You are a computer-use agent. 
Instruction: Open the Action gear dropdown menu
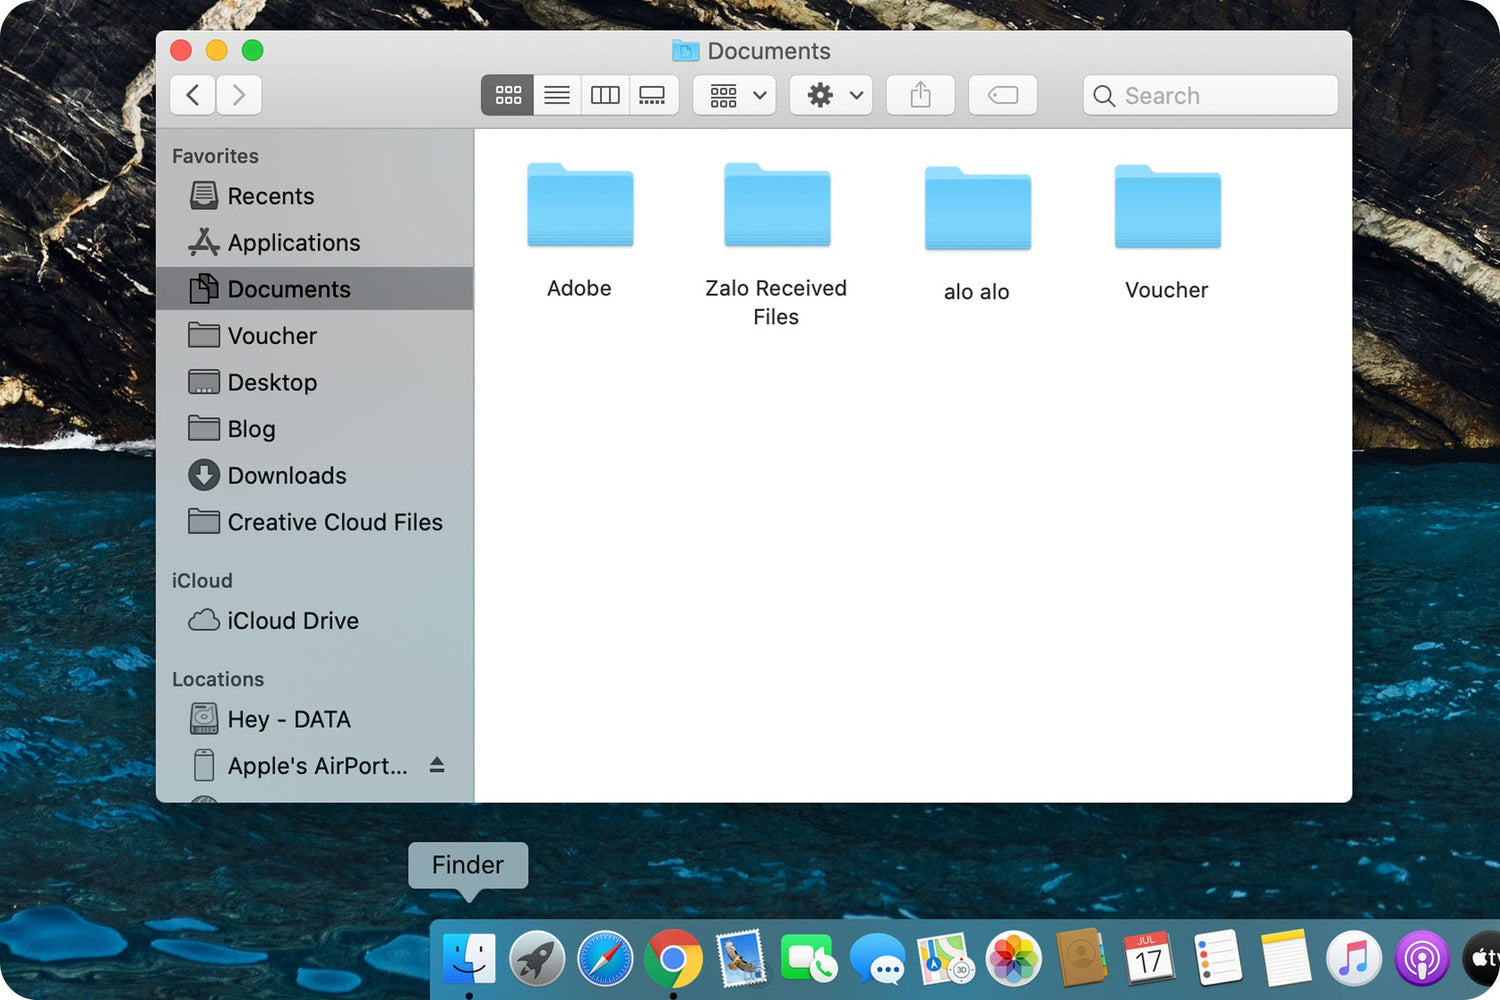point(830,95)
